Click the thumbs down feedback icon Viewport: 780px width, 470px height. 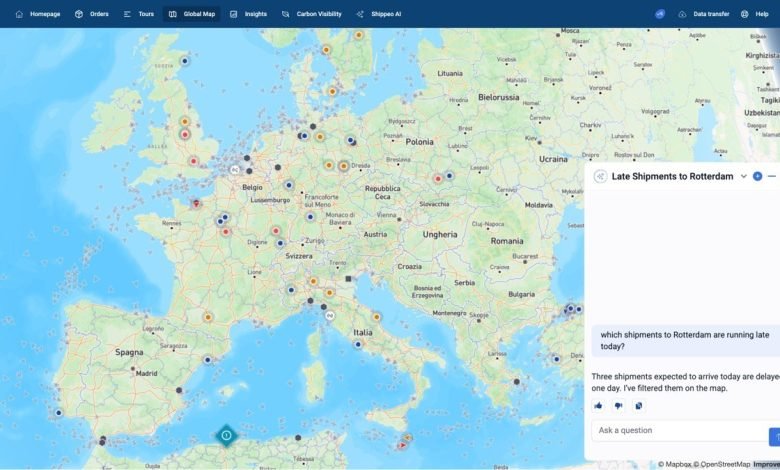[618, 405]
